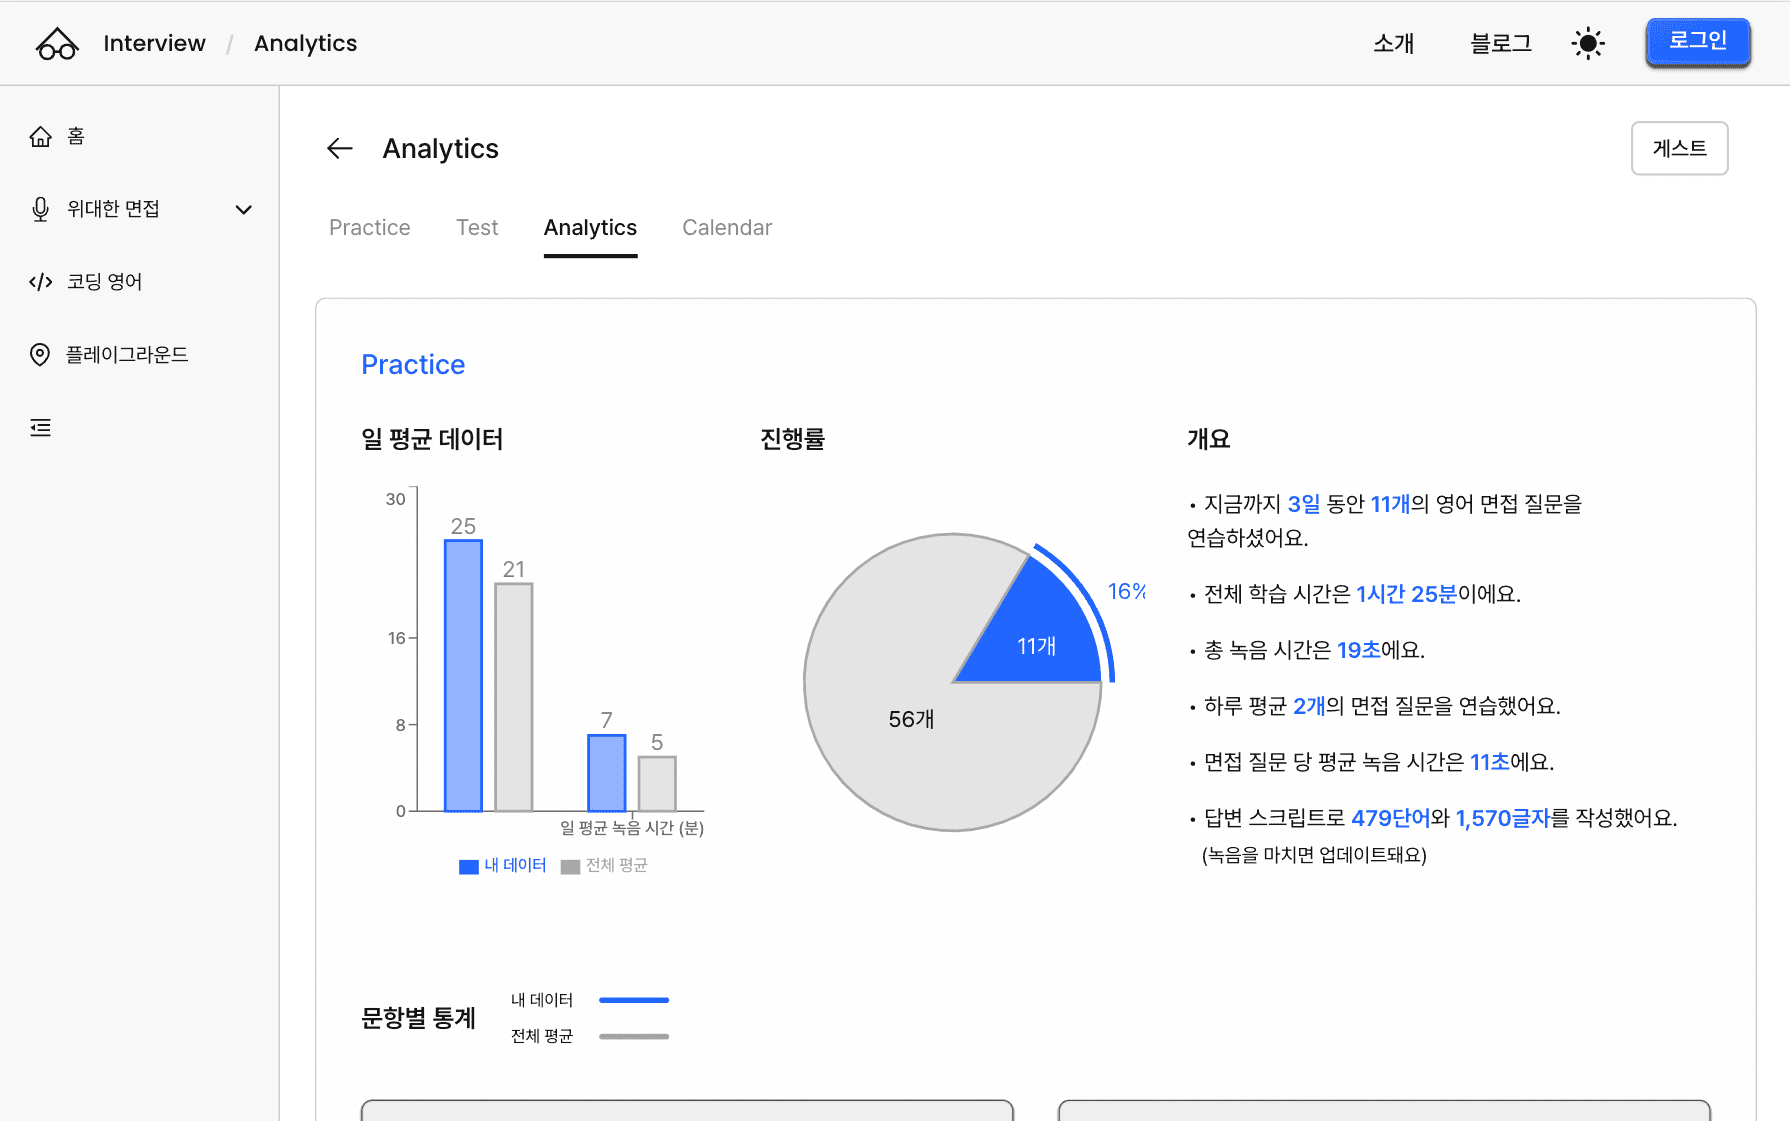Click the 479단어 script count text

(1390, 818)
